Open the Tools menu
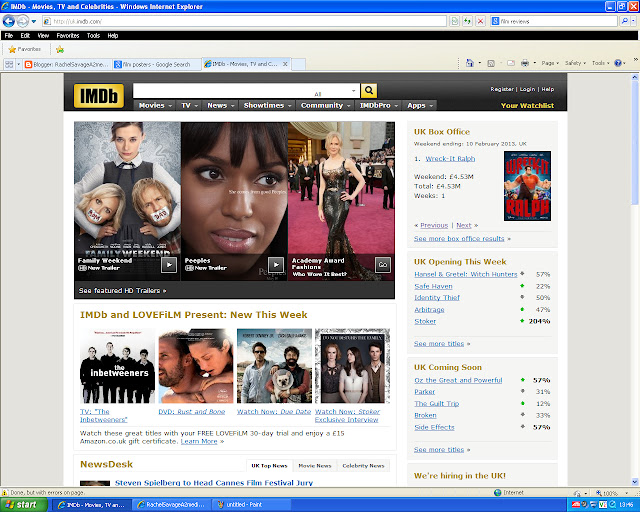Viewport: 640px width, 512px height. pyautogui.click(x=93, y=36)
